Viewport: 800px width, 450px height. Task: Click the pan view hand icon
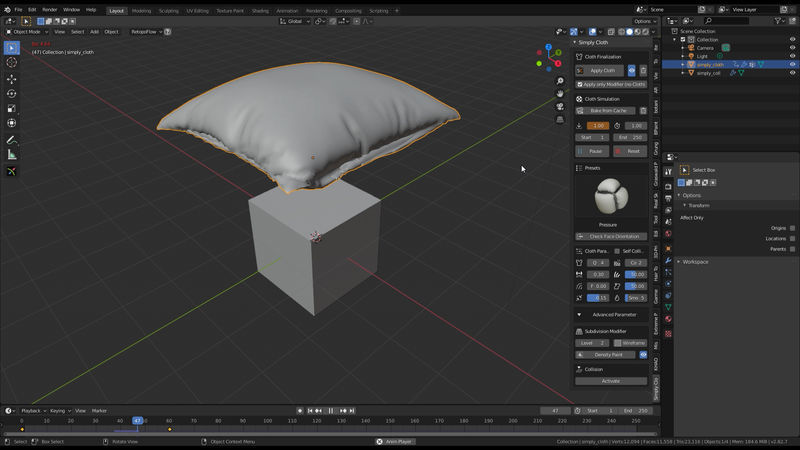(x=560, y=94)
